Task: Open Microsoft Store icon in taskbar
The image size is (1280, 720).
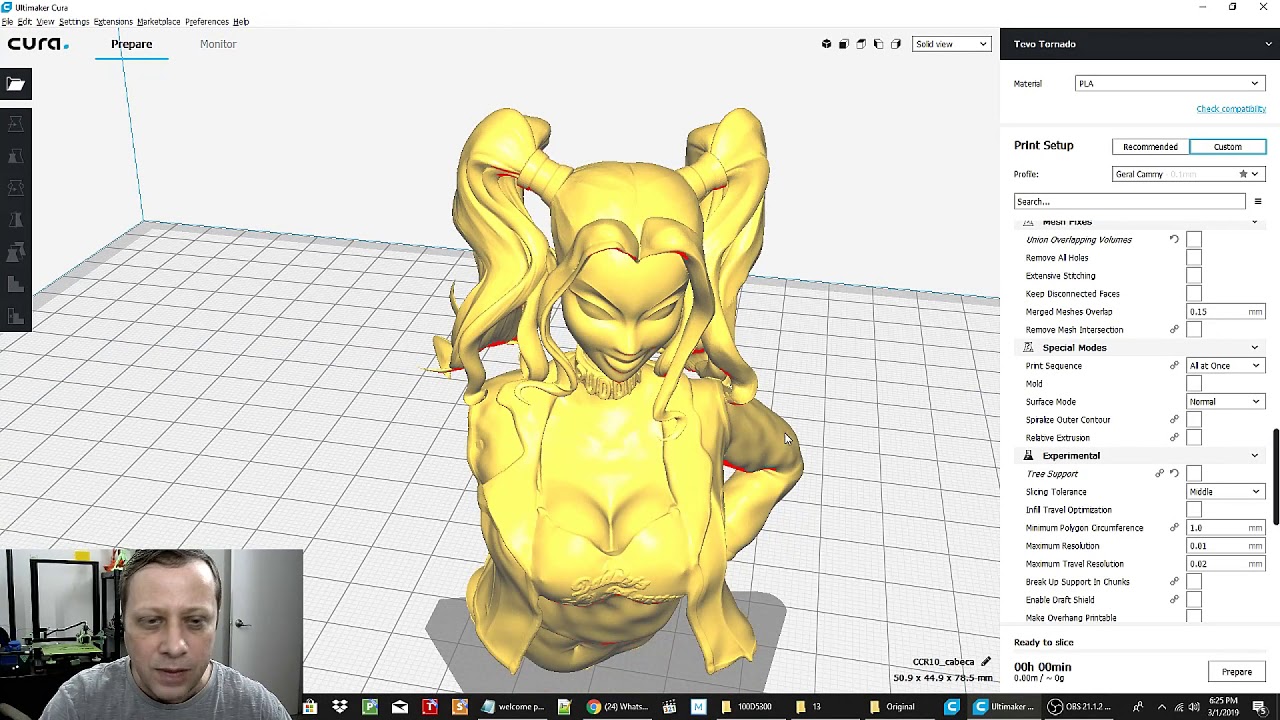Action: pyautogui.click(x=310, y=707)
